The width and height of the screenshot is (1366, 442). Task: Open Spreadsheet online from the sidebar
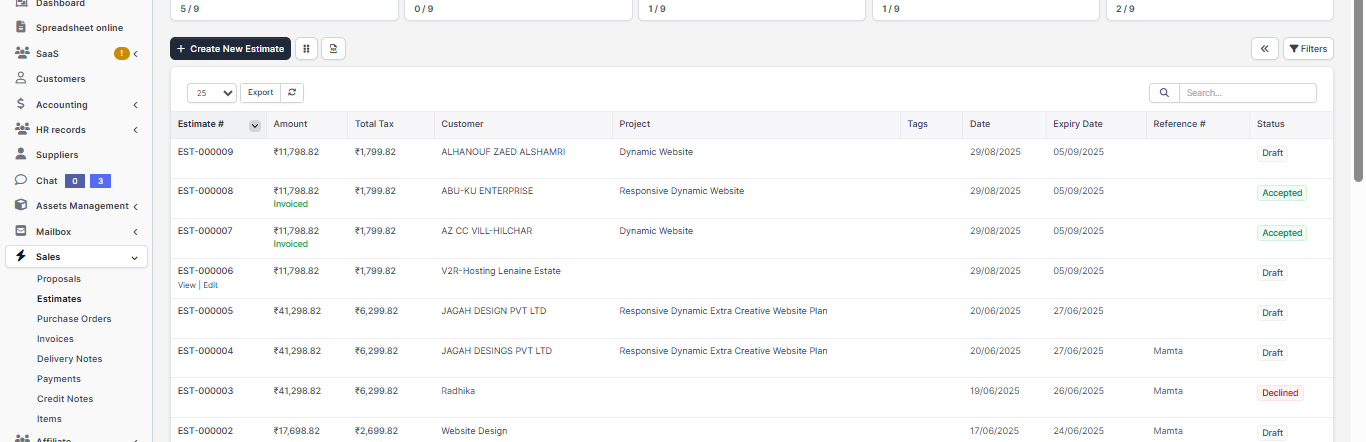tap(79, 27)
